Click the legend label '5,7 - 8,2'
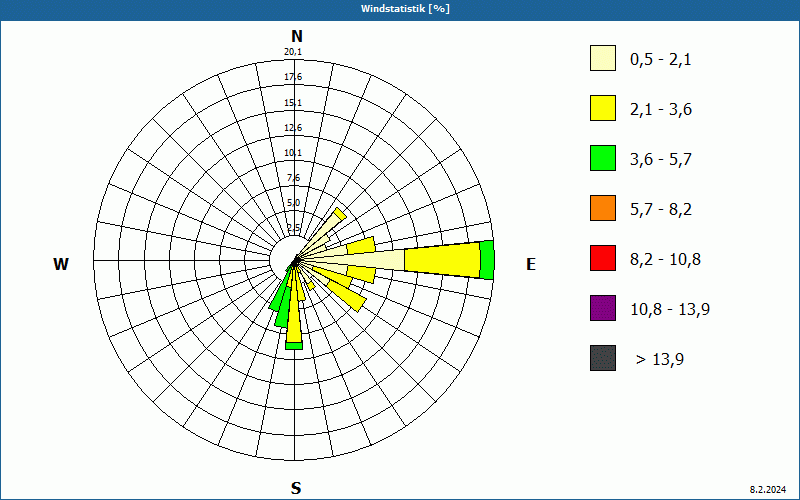 661,210
